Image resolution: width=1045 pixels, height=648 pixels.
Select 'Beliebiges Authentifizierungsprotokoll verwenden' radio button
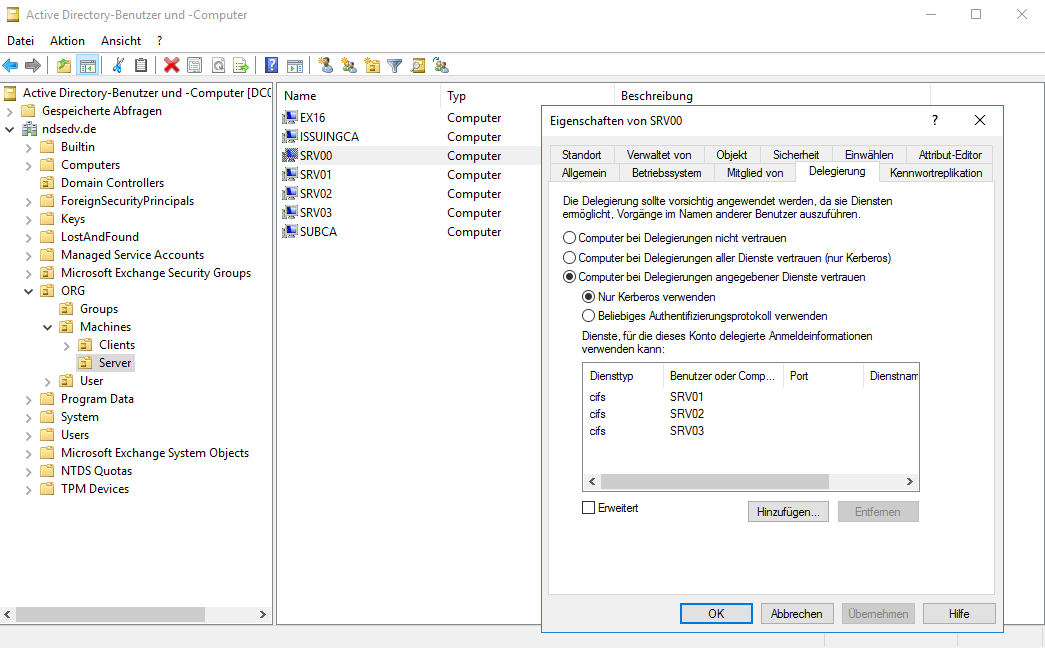(x=589, y=315)
